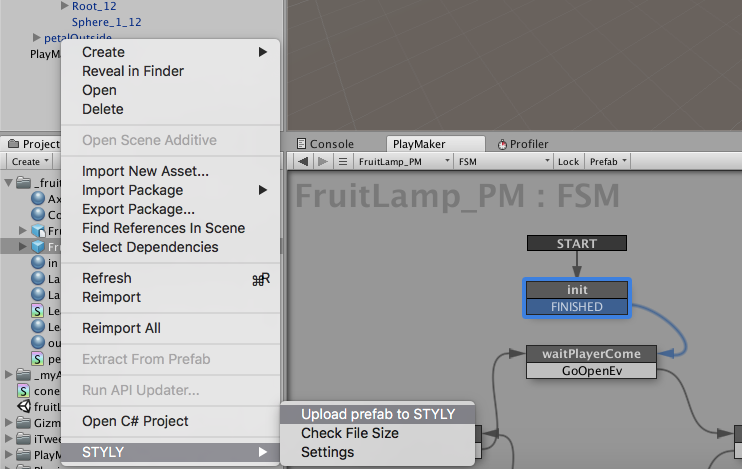Choose Check File Size

click(x=378, y=433)
